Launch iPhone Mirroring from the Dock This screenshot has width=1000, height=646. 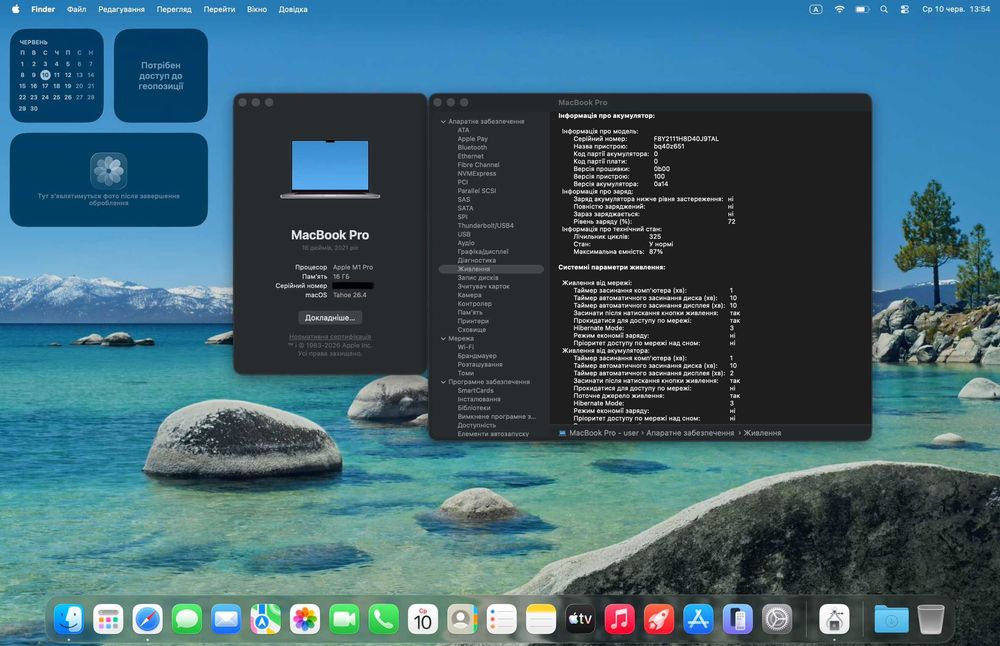coord(738,619)
